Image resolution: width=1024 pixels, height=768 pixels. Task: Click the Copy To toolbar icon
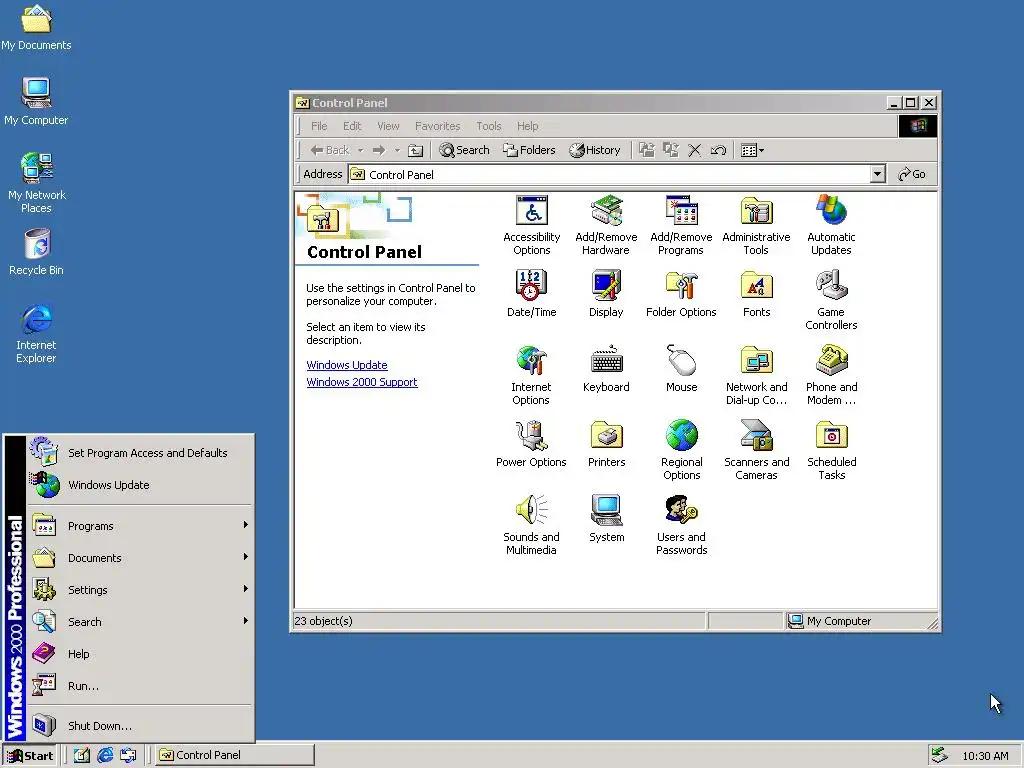click(671, 150)
